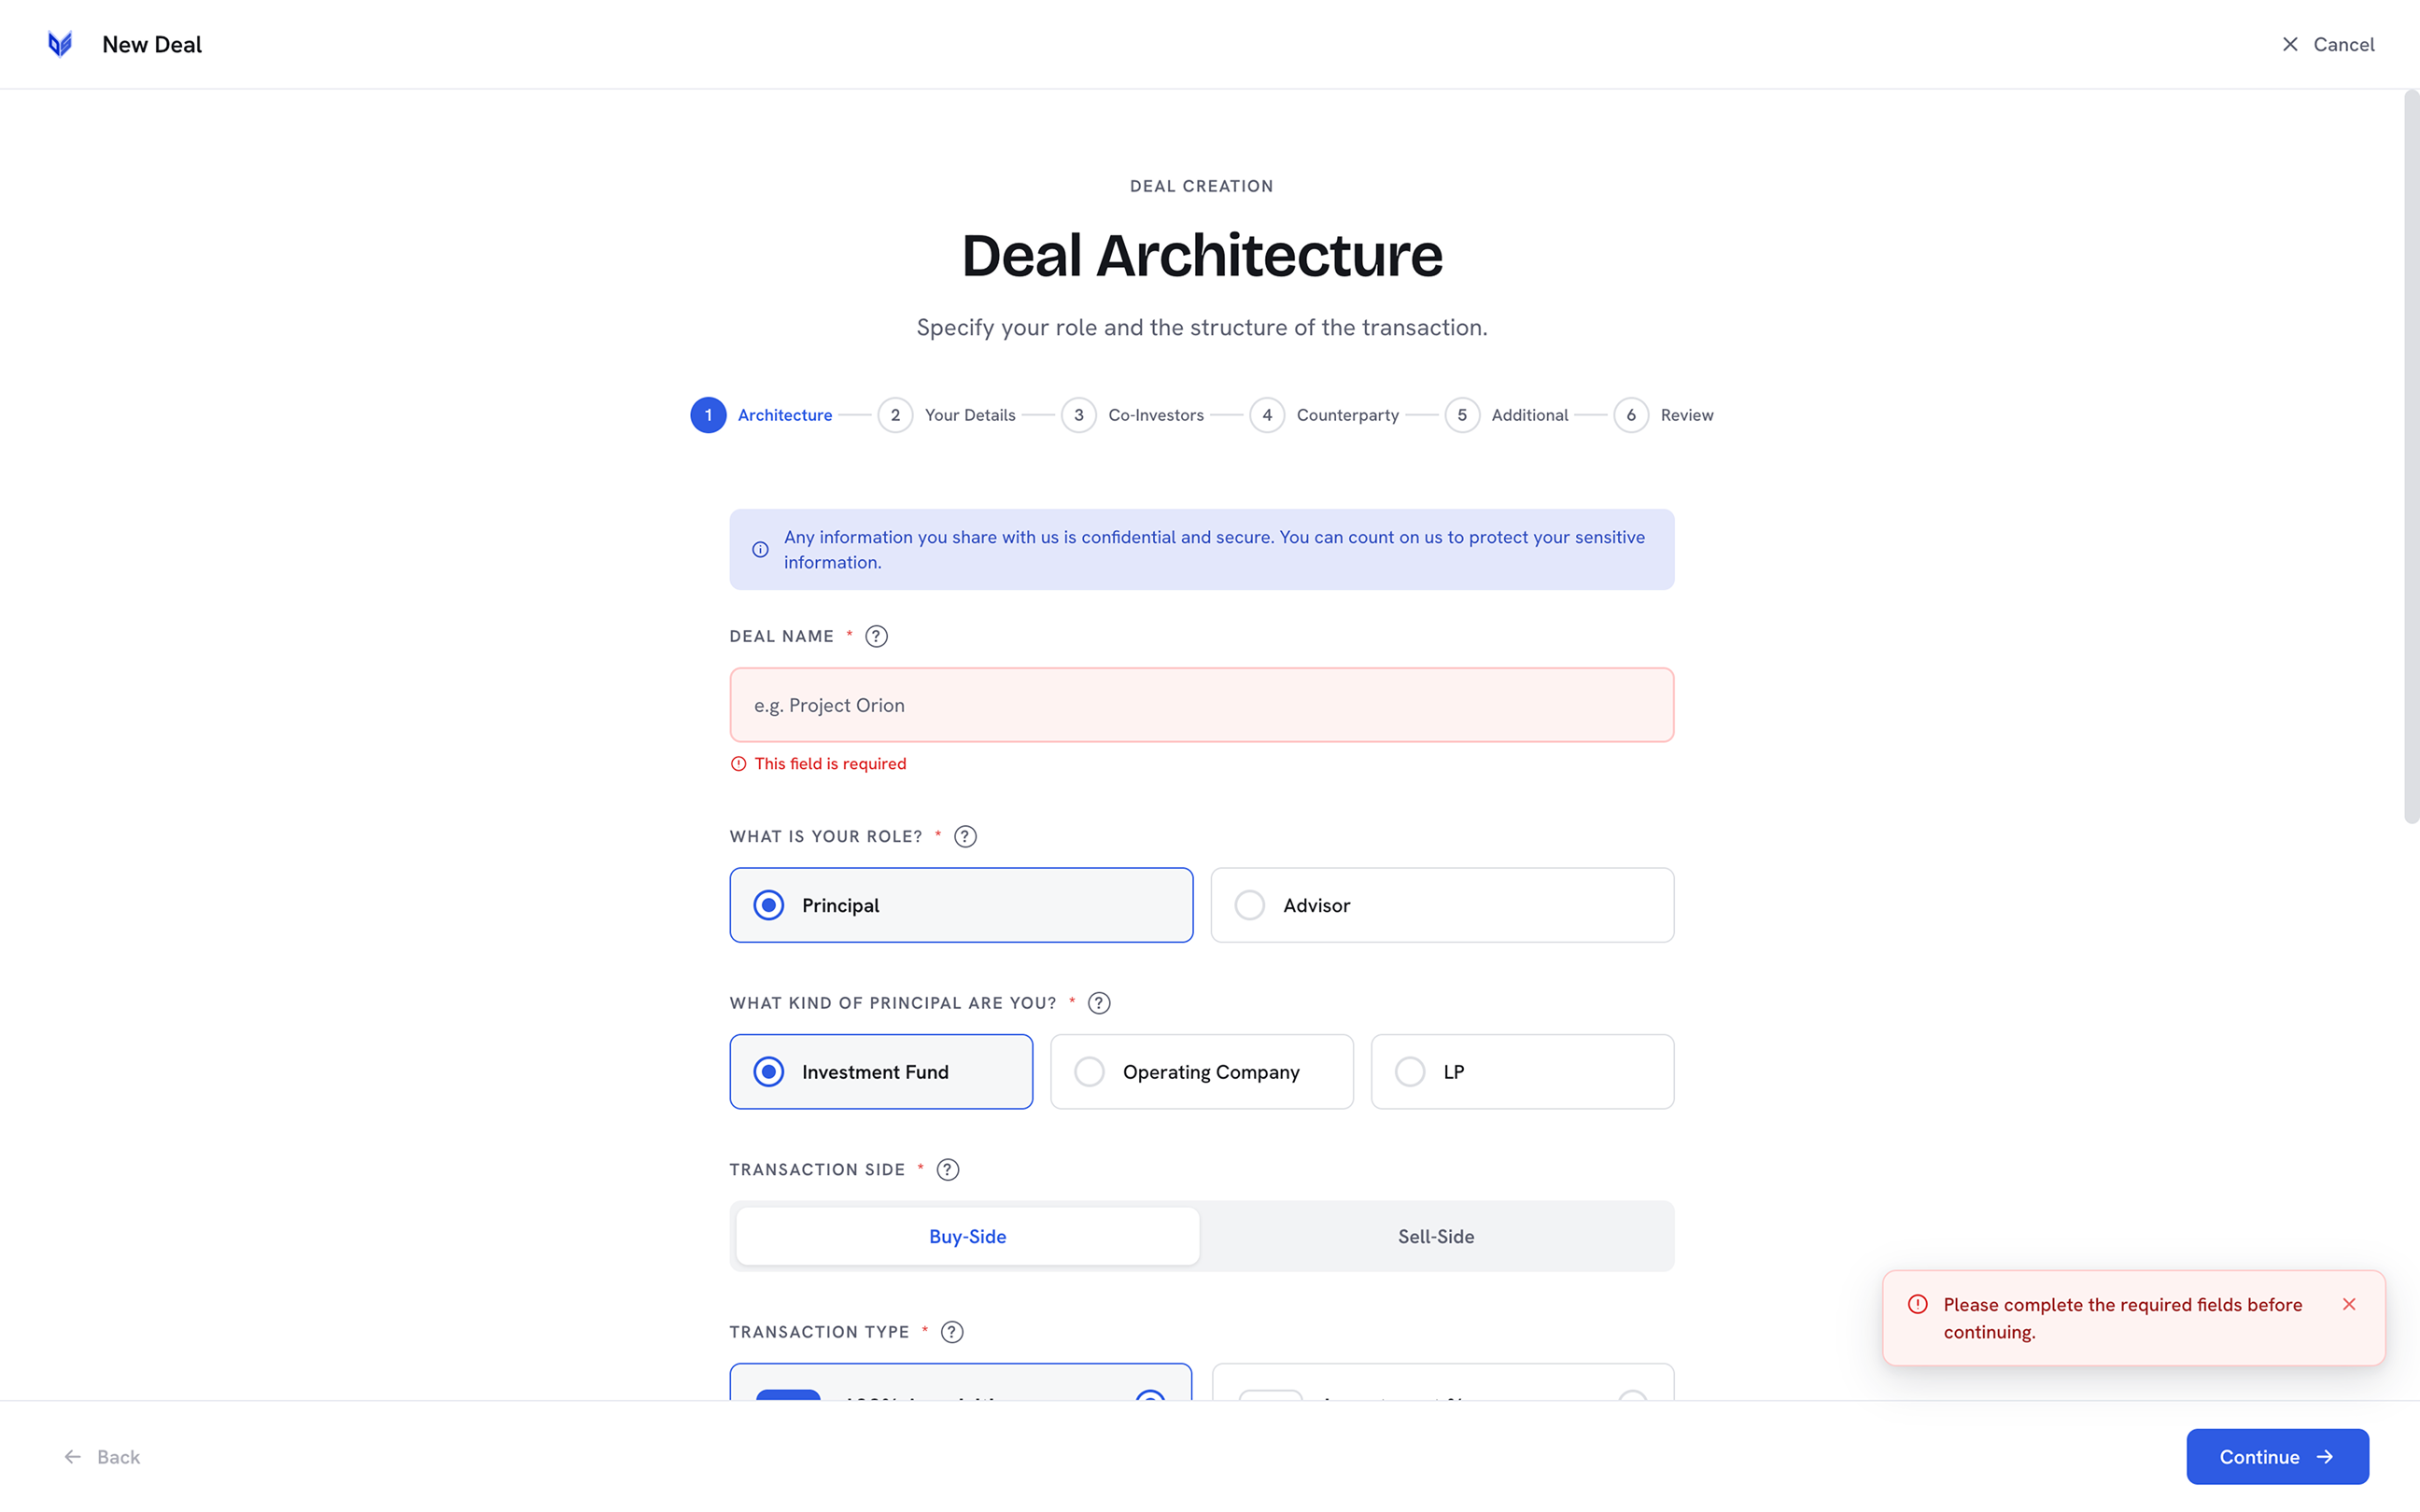Click the Continue button
The height and width of the screenshot is (1512, 2420).
point(2277,1457)
